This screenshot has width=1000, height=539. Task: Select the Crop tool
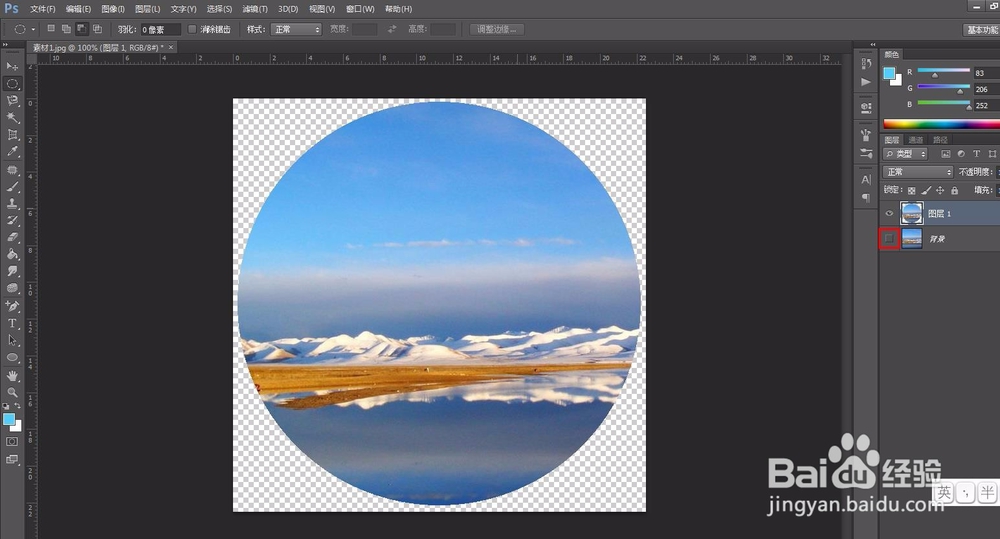pos(12,135)
